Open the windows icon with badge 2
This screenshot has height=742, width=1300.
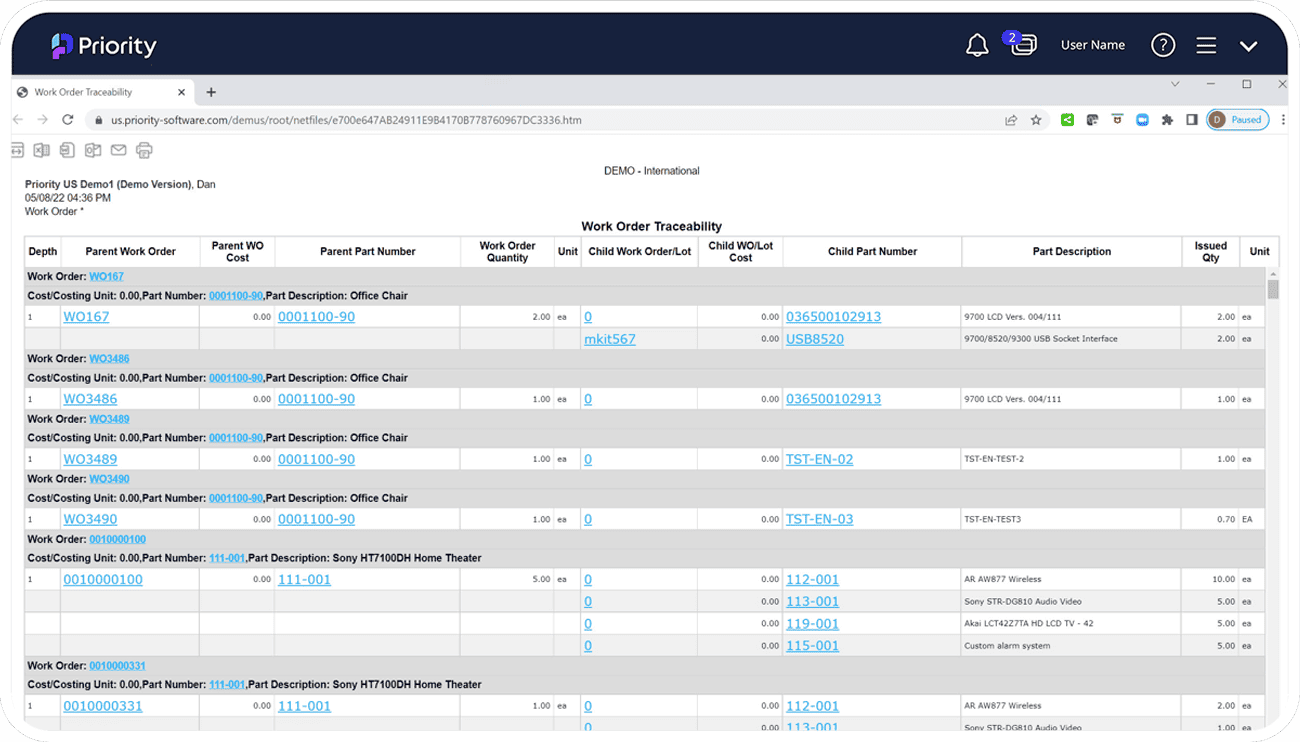pyautogui.click(x=1023, y=45)
